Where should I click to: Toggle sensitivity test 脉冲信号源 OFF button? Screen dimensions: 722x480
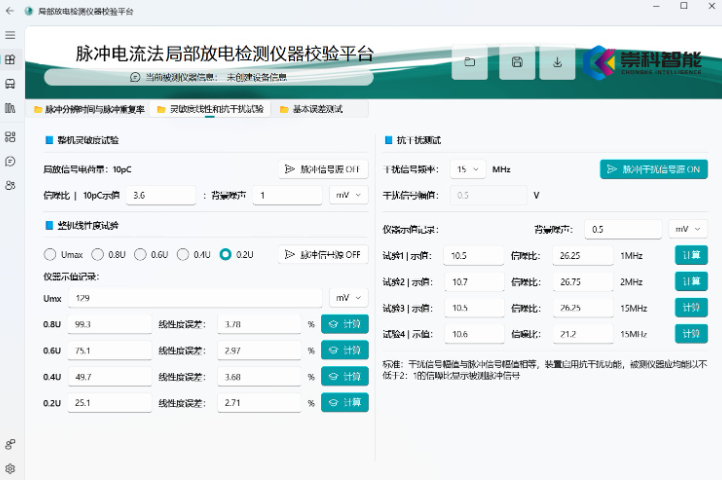(x=323, y=169)
